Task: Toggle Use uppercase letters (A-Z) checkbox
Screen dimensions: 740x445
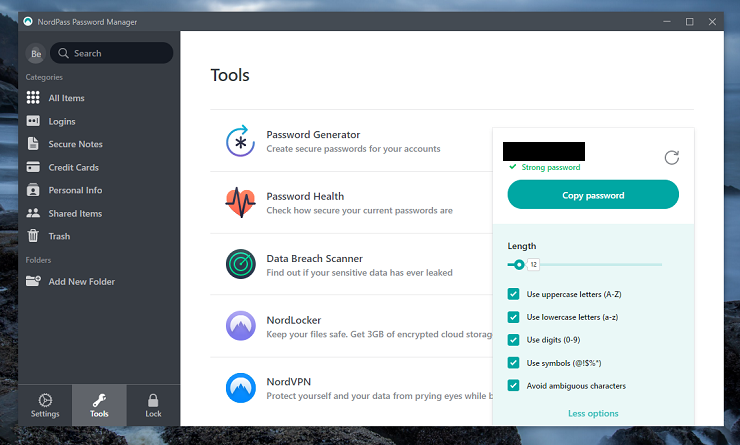Action: (513, 294)
